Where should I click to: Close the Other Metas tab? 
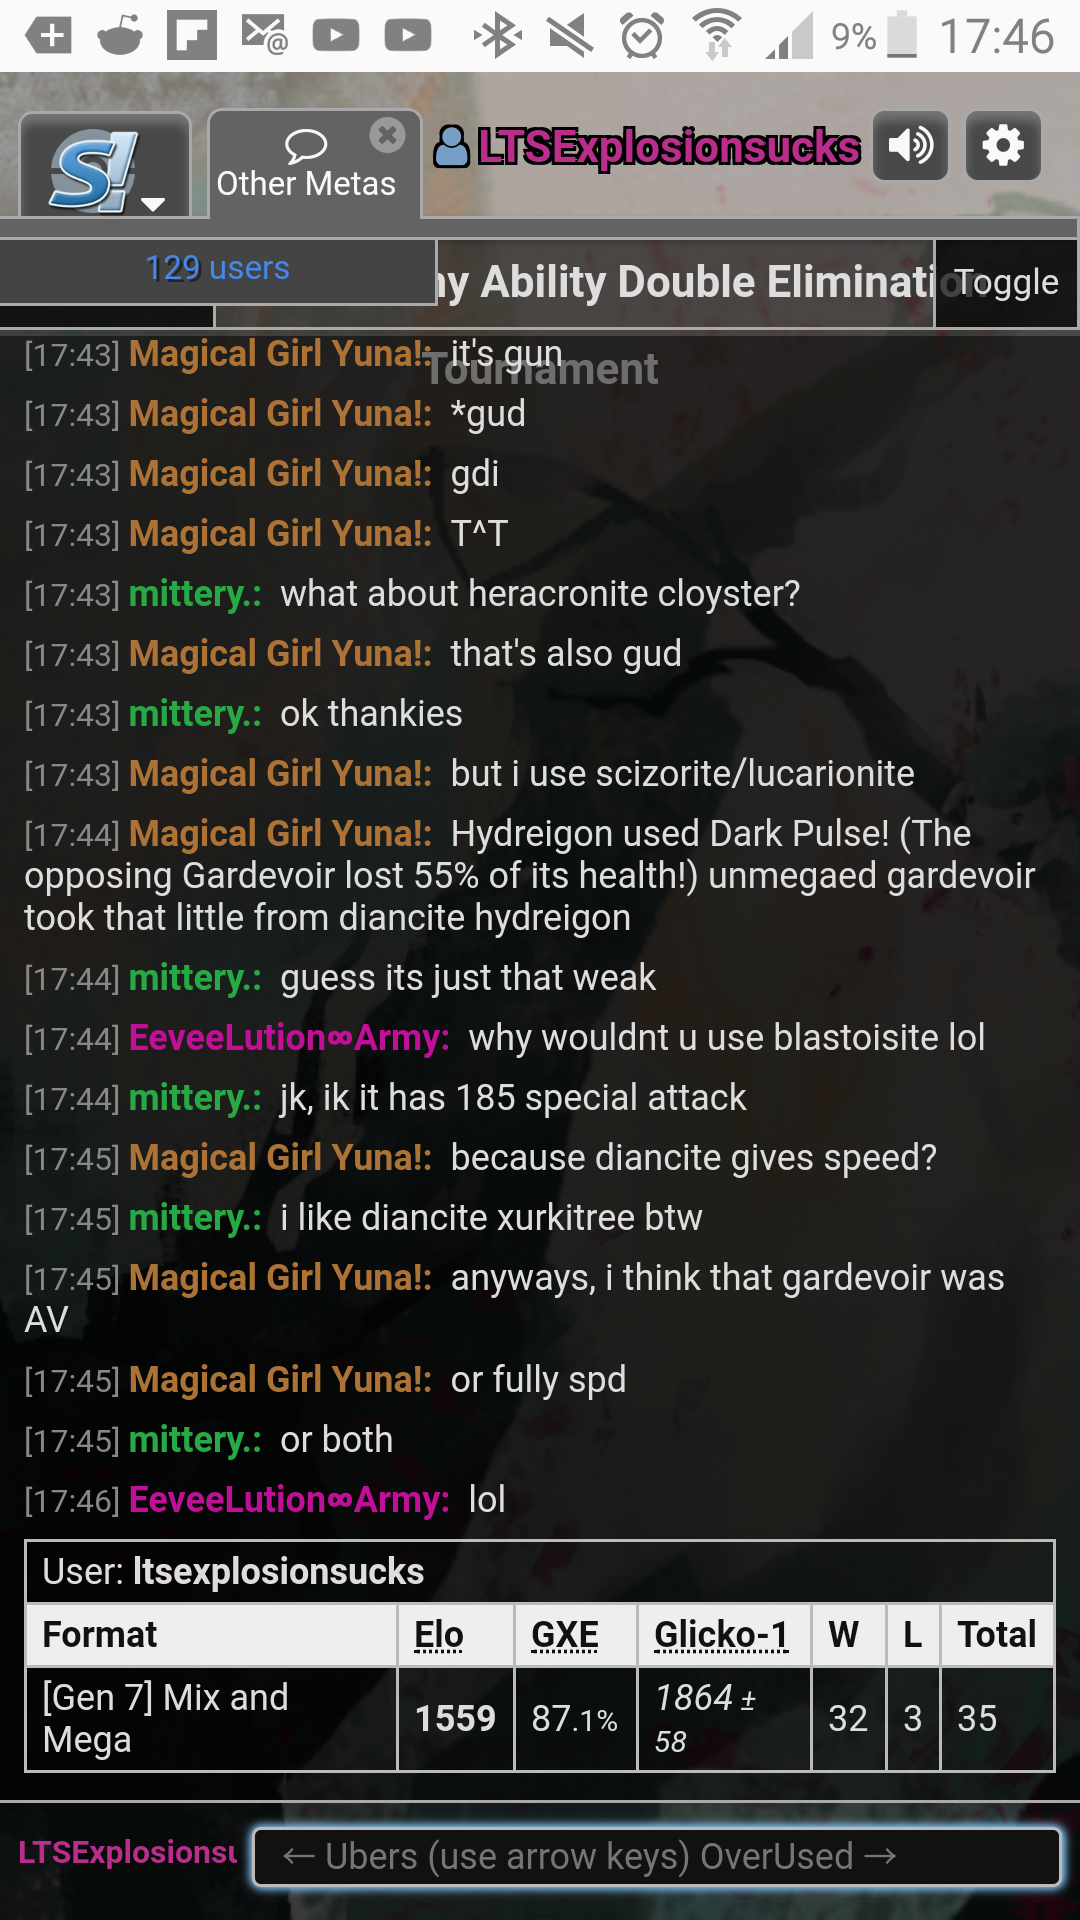point(387,135)
